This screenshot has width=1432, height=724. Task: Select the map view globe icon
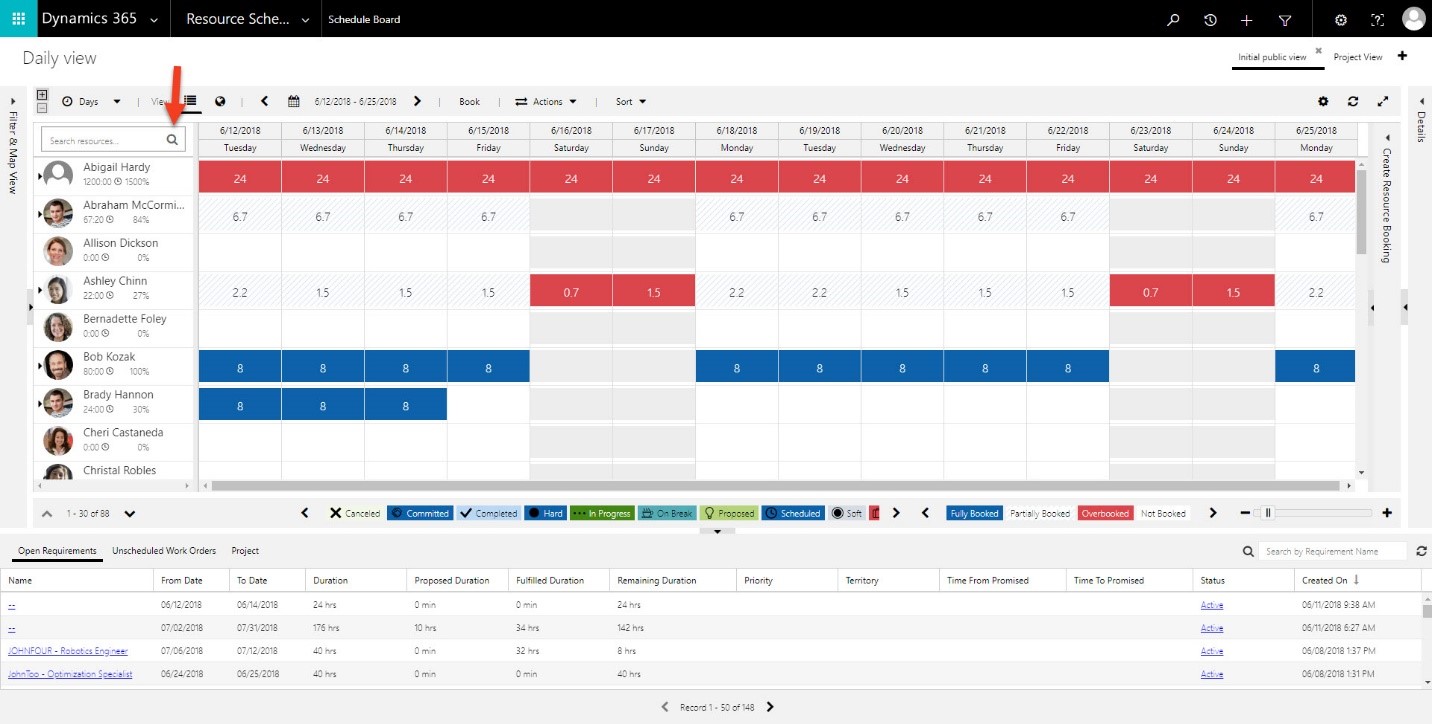[220, 101]
